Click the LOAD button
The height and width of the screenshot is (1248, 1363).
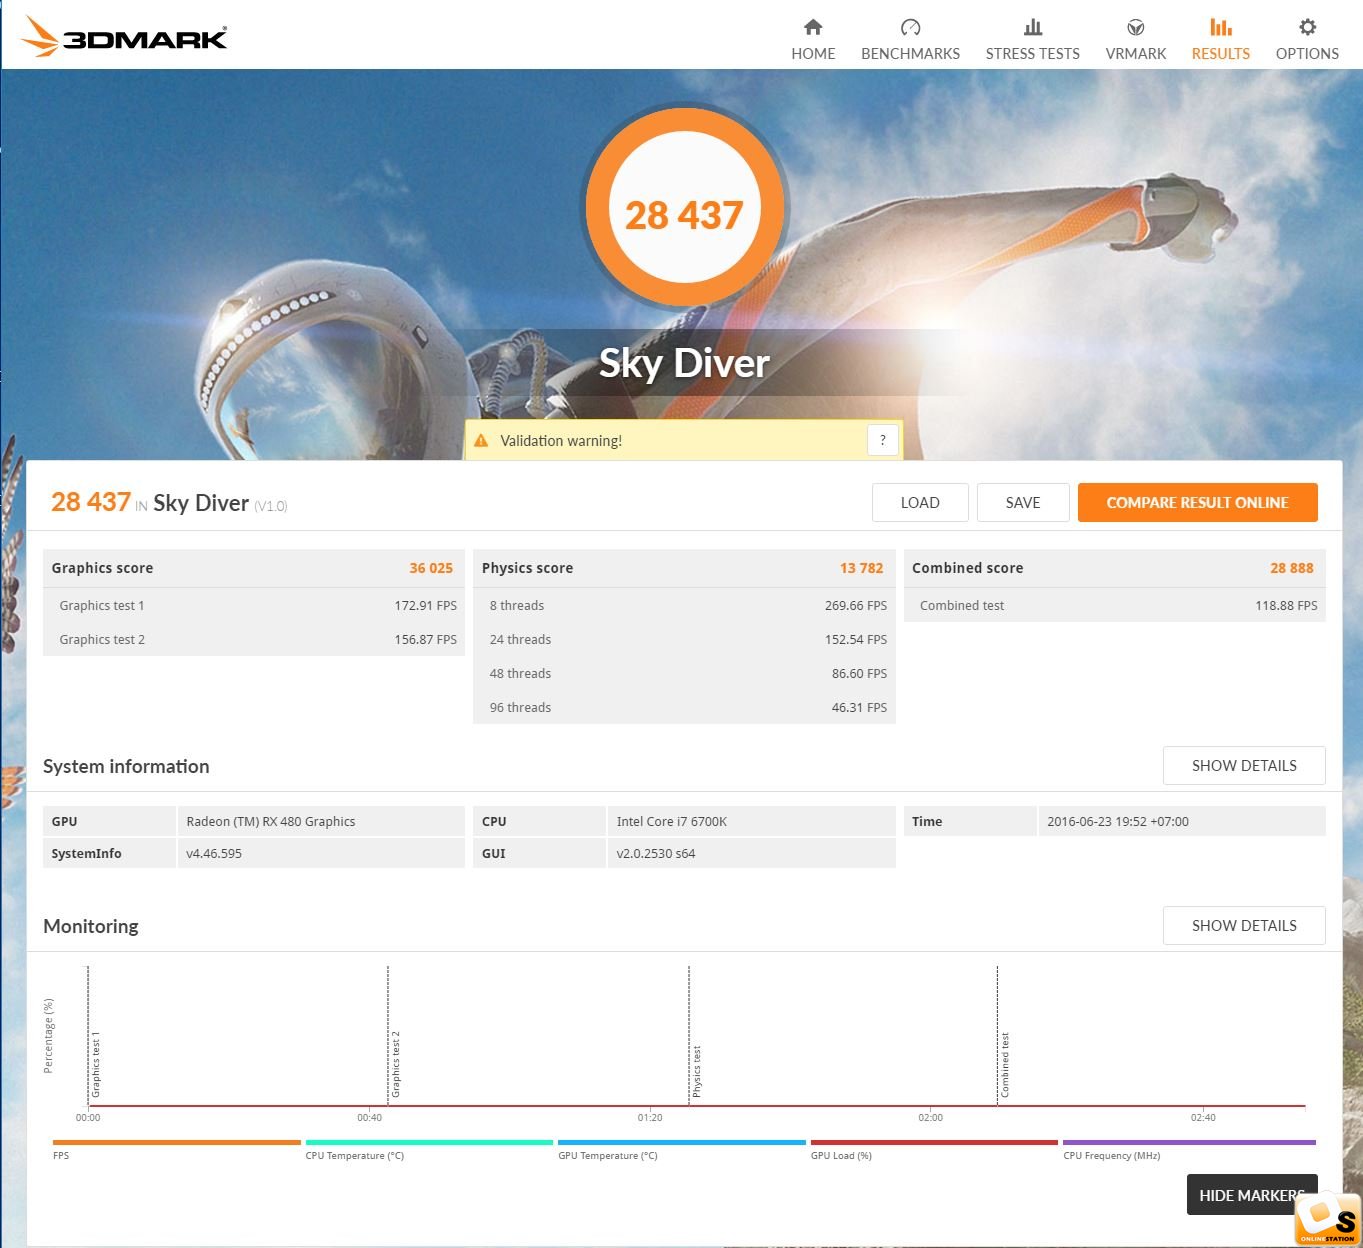920,503
